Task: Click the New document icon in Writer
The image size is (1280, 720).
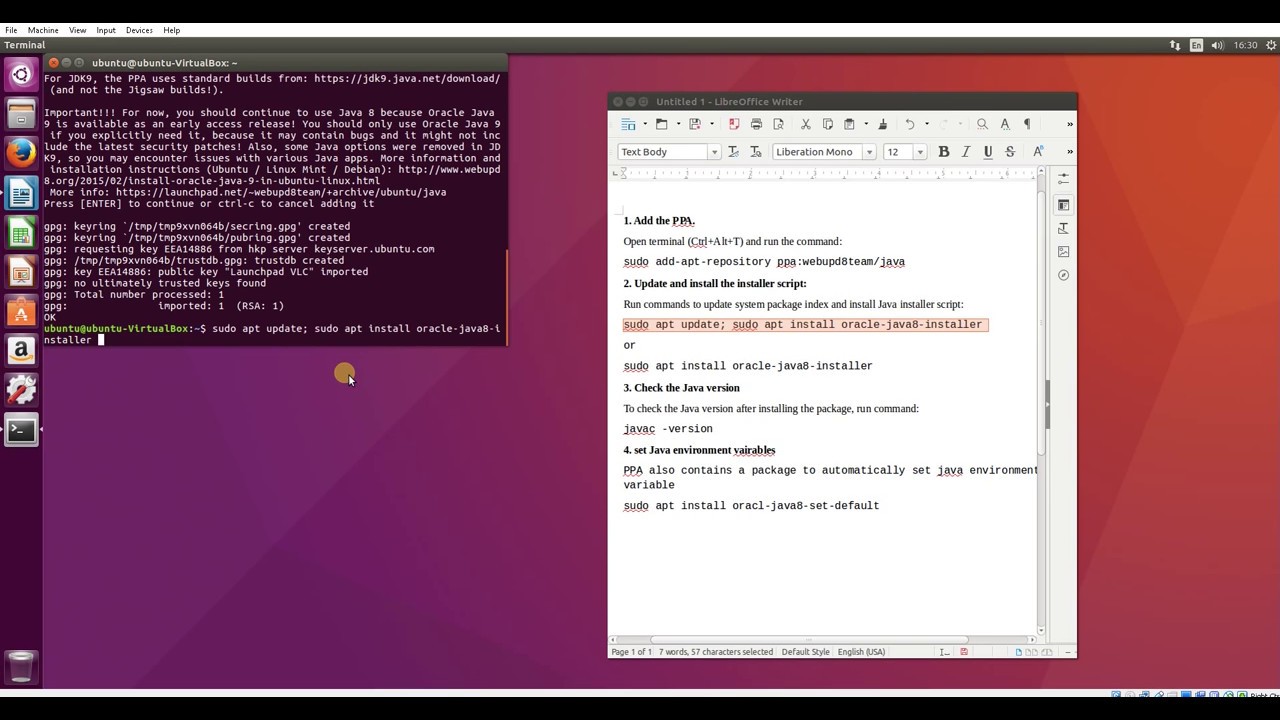Action: 628,124
